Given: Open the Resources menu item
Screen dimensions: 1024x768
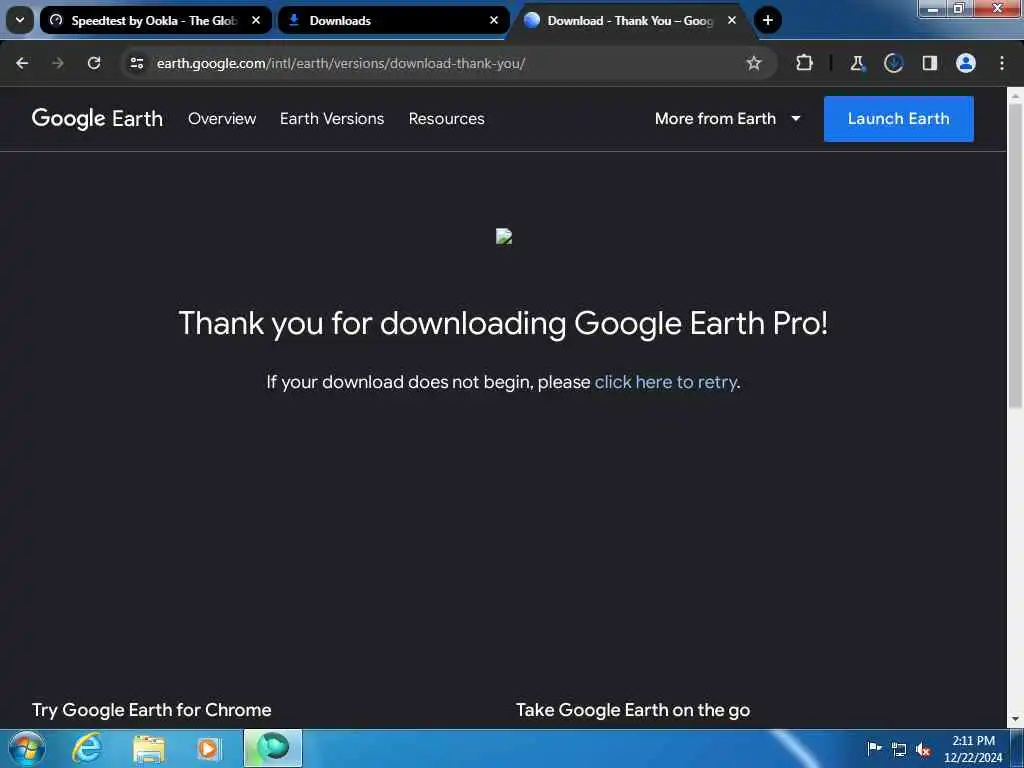Looking at the screenshot, I should [x=447, y=119].
